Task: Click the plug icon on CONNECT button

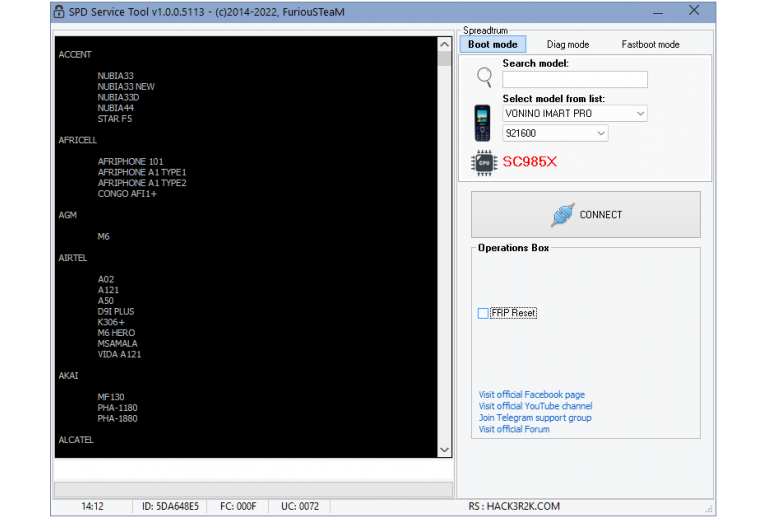Action: 562,215
